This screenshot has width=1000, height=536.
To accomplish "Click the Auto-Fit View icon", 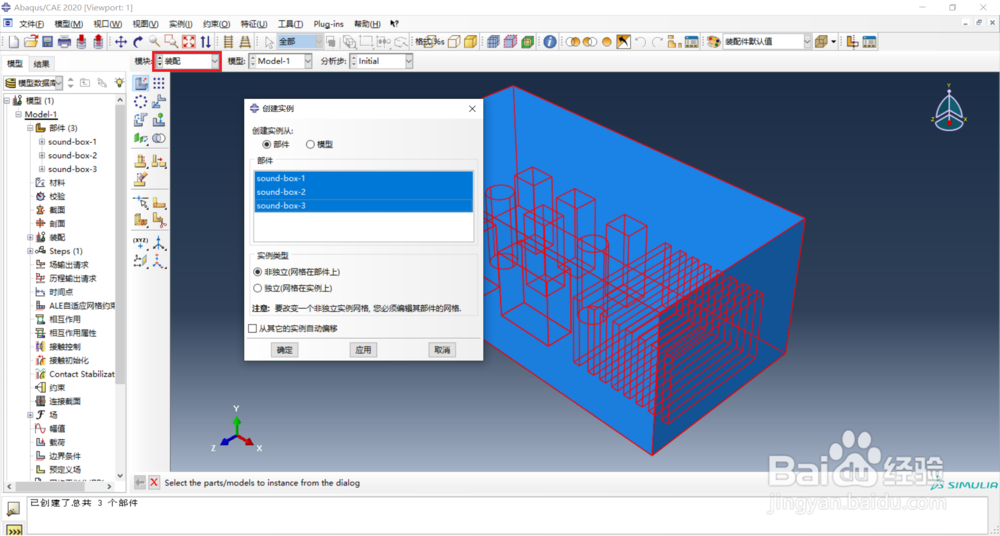I will (x=189, y=42).
